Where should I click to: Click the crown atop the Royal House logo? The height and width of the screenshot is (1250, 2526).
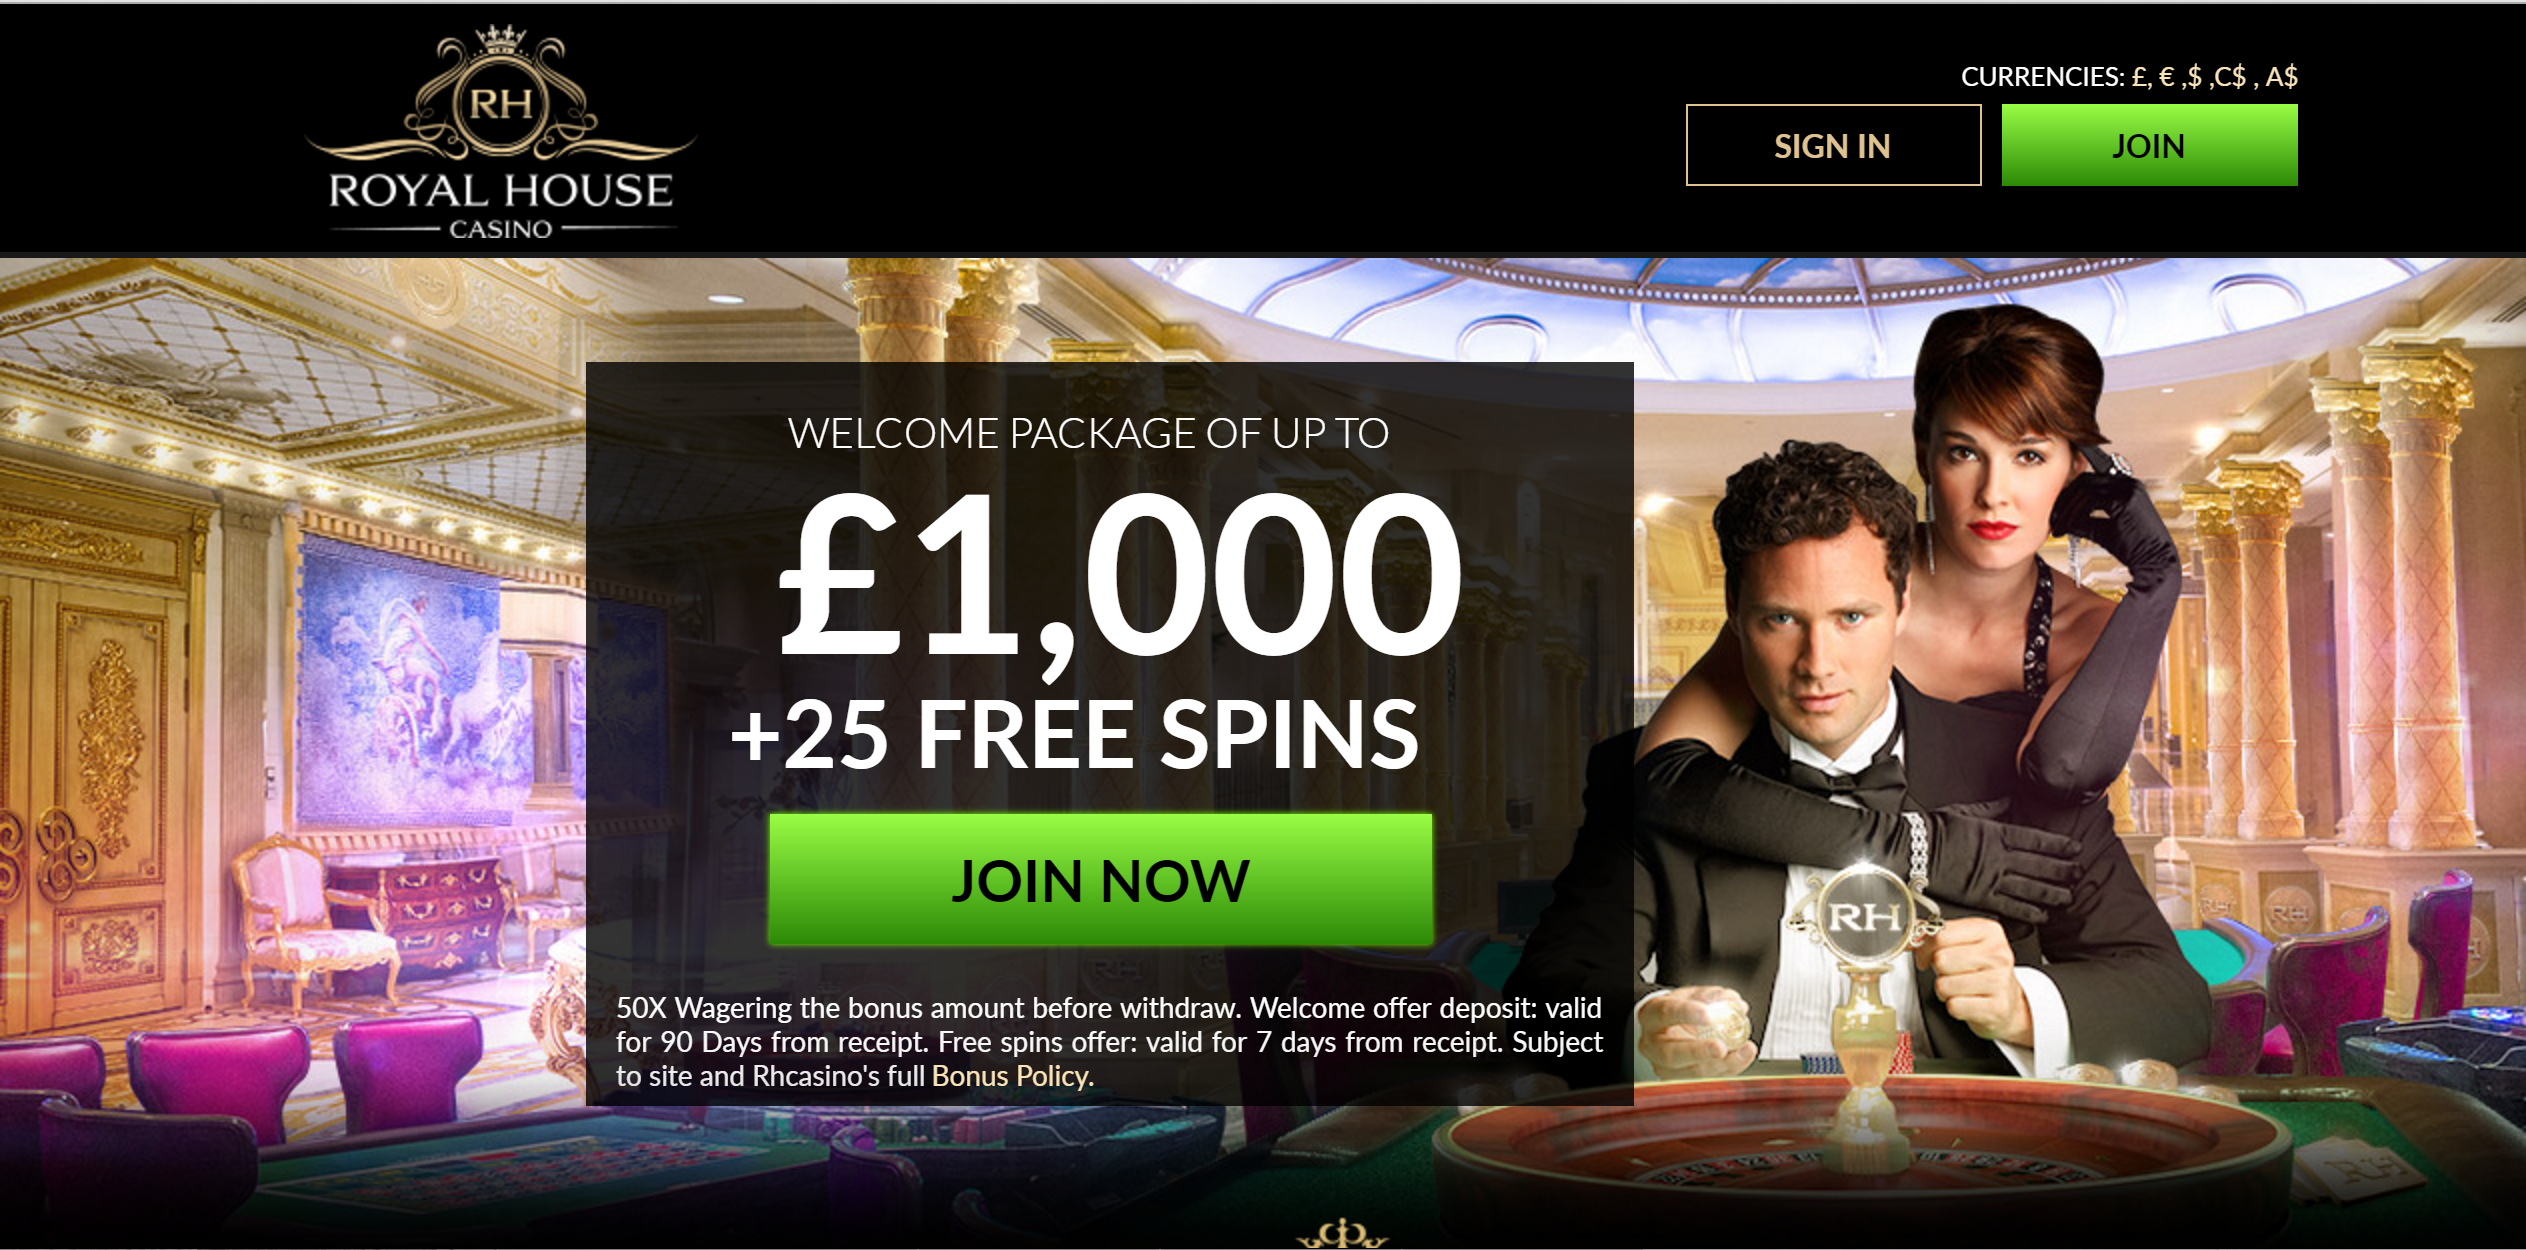pyautogui.click(x=501, y=39)
